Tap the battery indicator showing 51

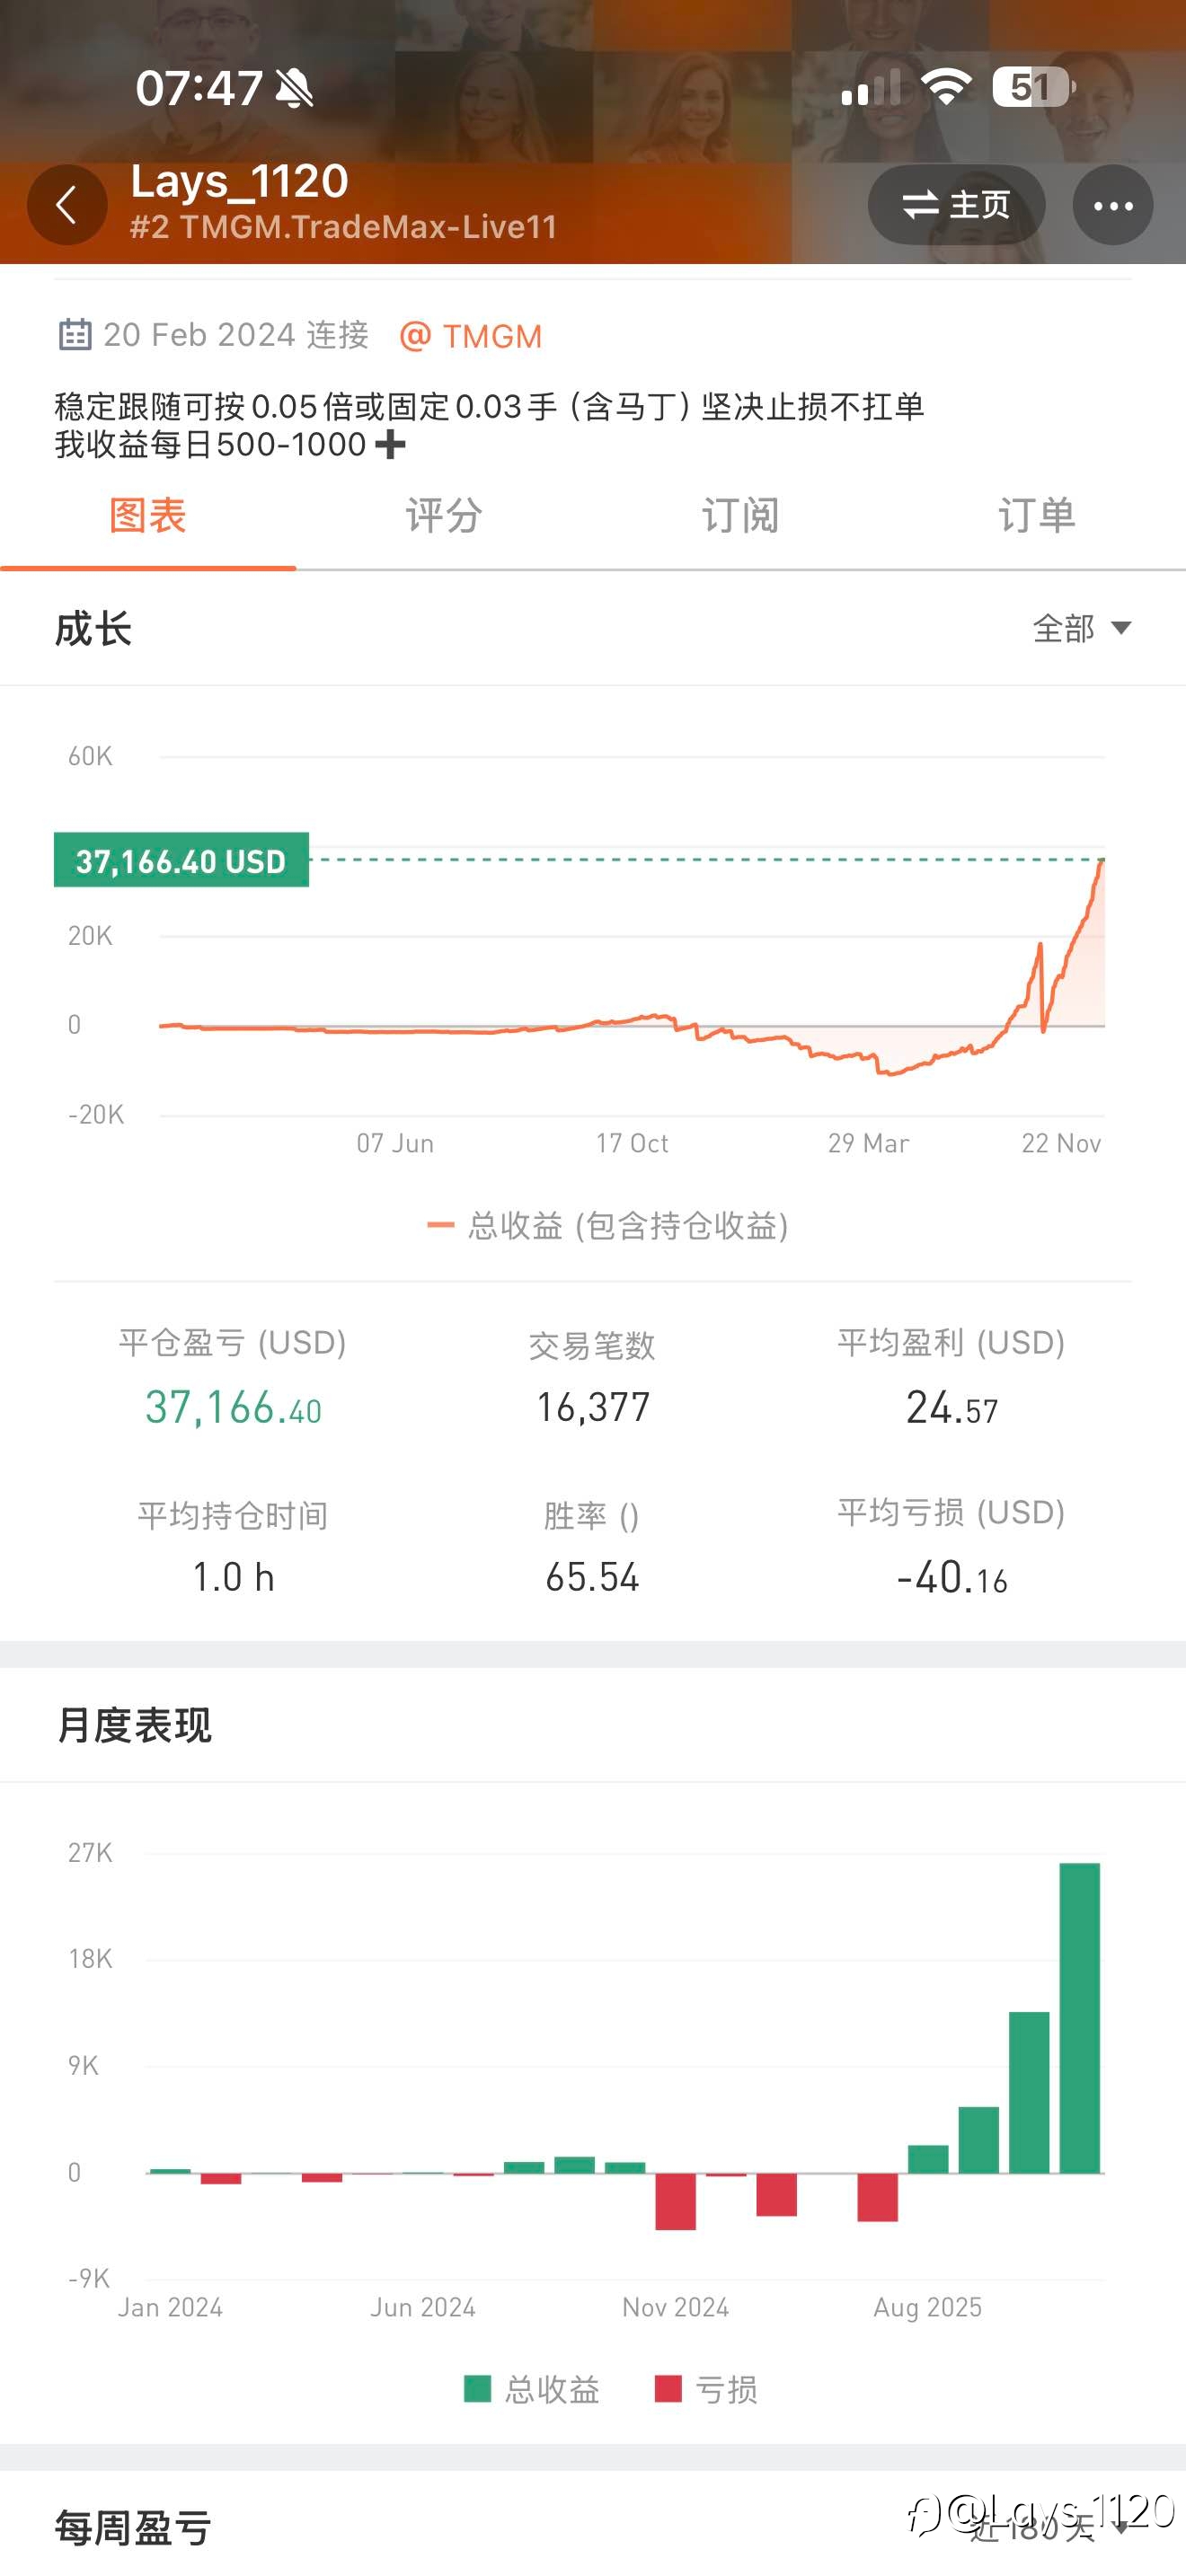tap(1033, 87)
